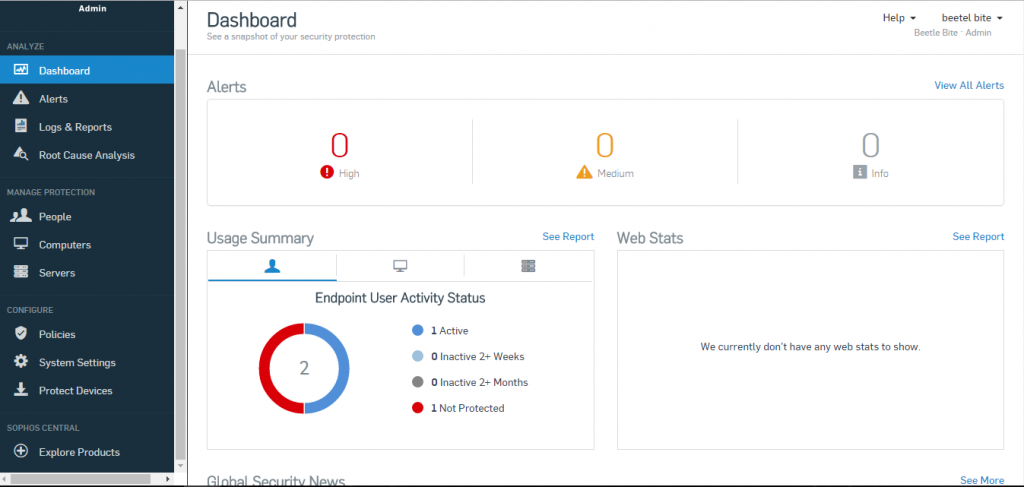Click the '1 Not Protected' legend text
The width and height of the screenshot is (1024, 487).
point(468,408)
